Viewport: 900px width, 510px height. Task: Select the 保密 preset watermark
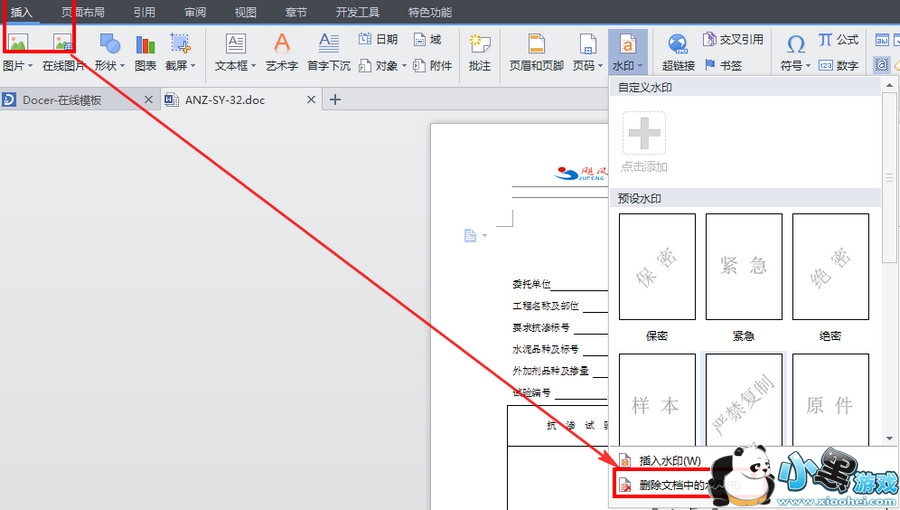(x=657, y=267)
